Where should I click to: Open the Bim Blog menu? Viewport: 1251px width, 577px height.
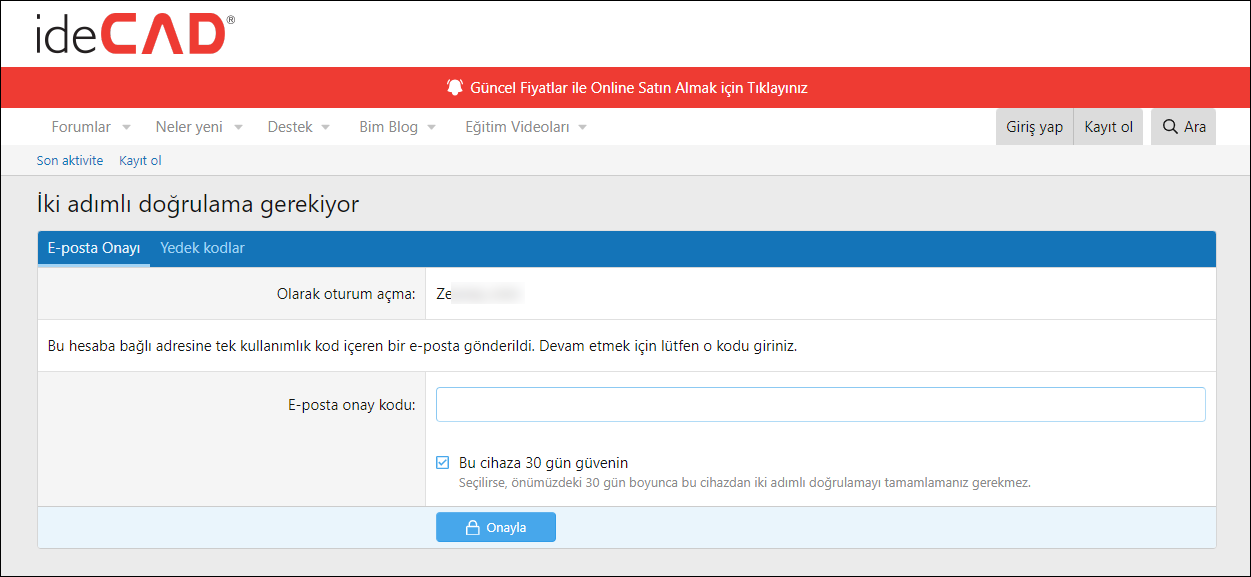coord(389,127)
